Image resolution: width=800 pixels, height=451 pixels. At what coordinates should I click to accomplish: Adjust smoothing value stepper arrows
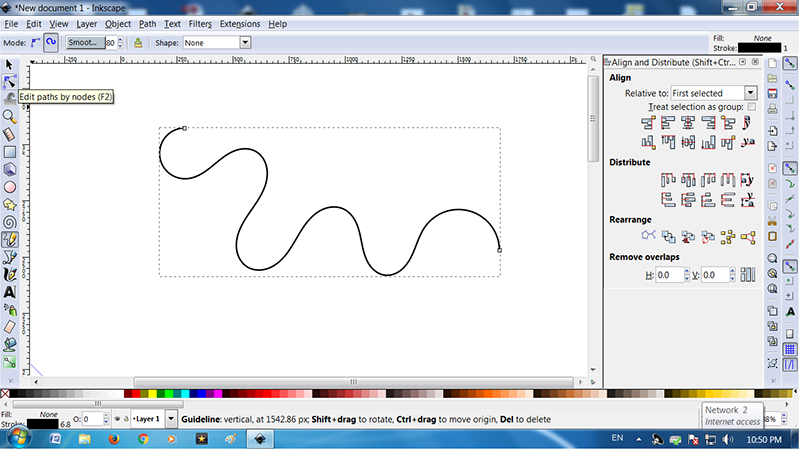tap(120, 43)
